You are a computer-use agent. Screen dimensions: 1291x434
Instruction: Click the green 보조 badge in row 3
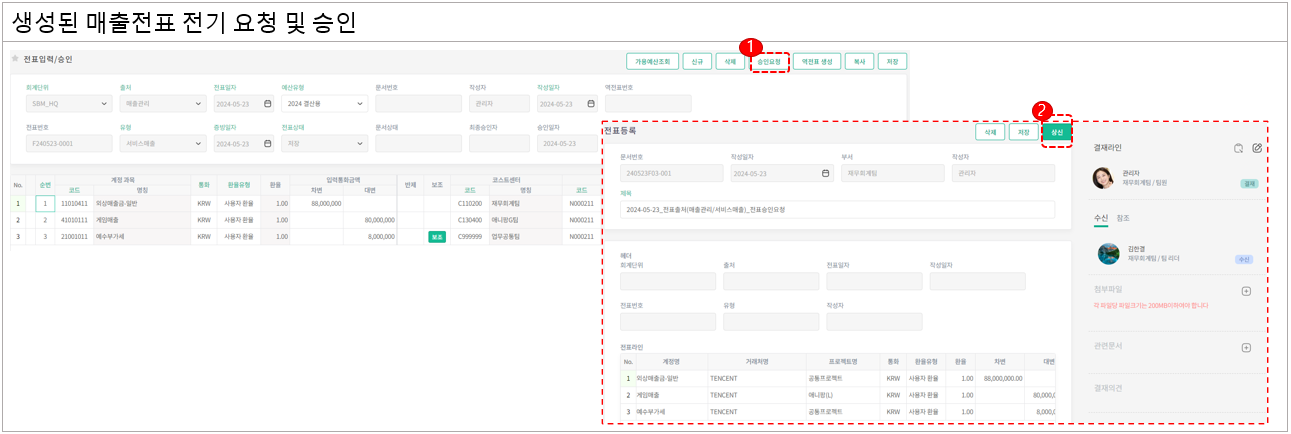point(436,237)
